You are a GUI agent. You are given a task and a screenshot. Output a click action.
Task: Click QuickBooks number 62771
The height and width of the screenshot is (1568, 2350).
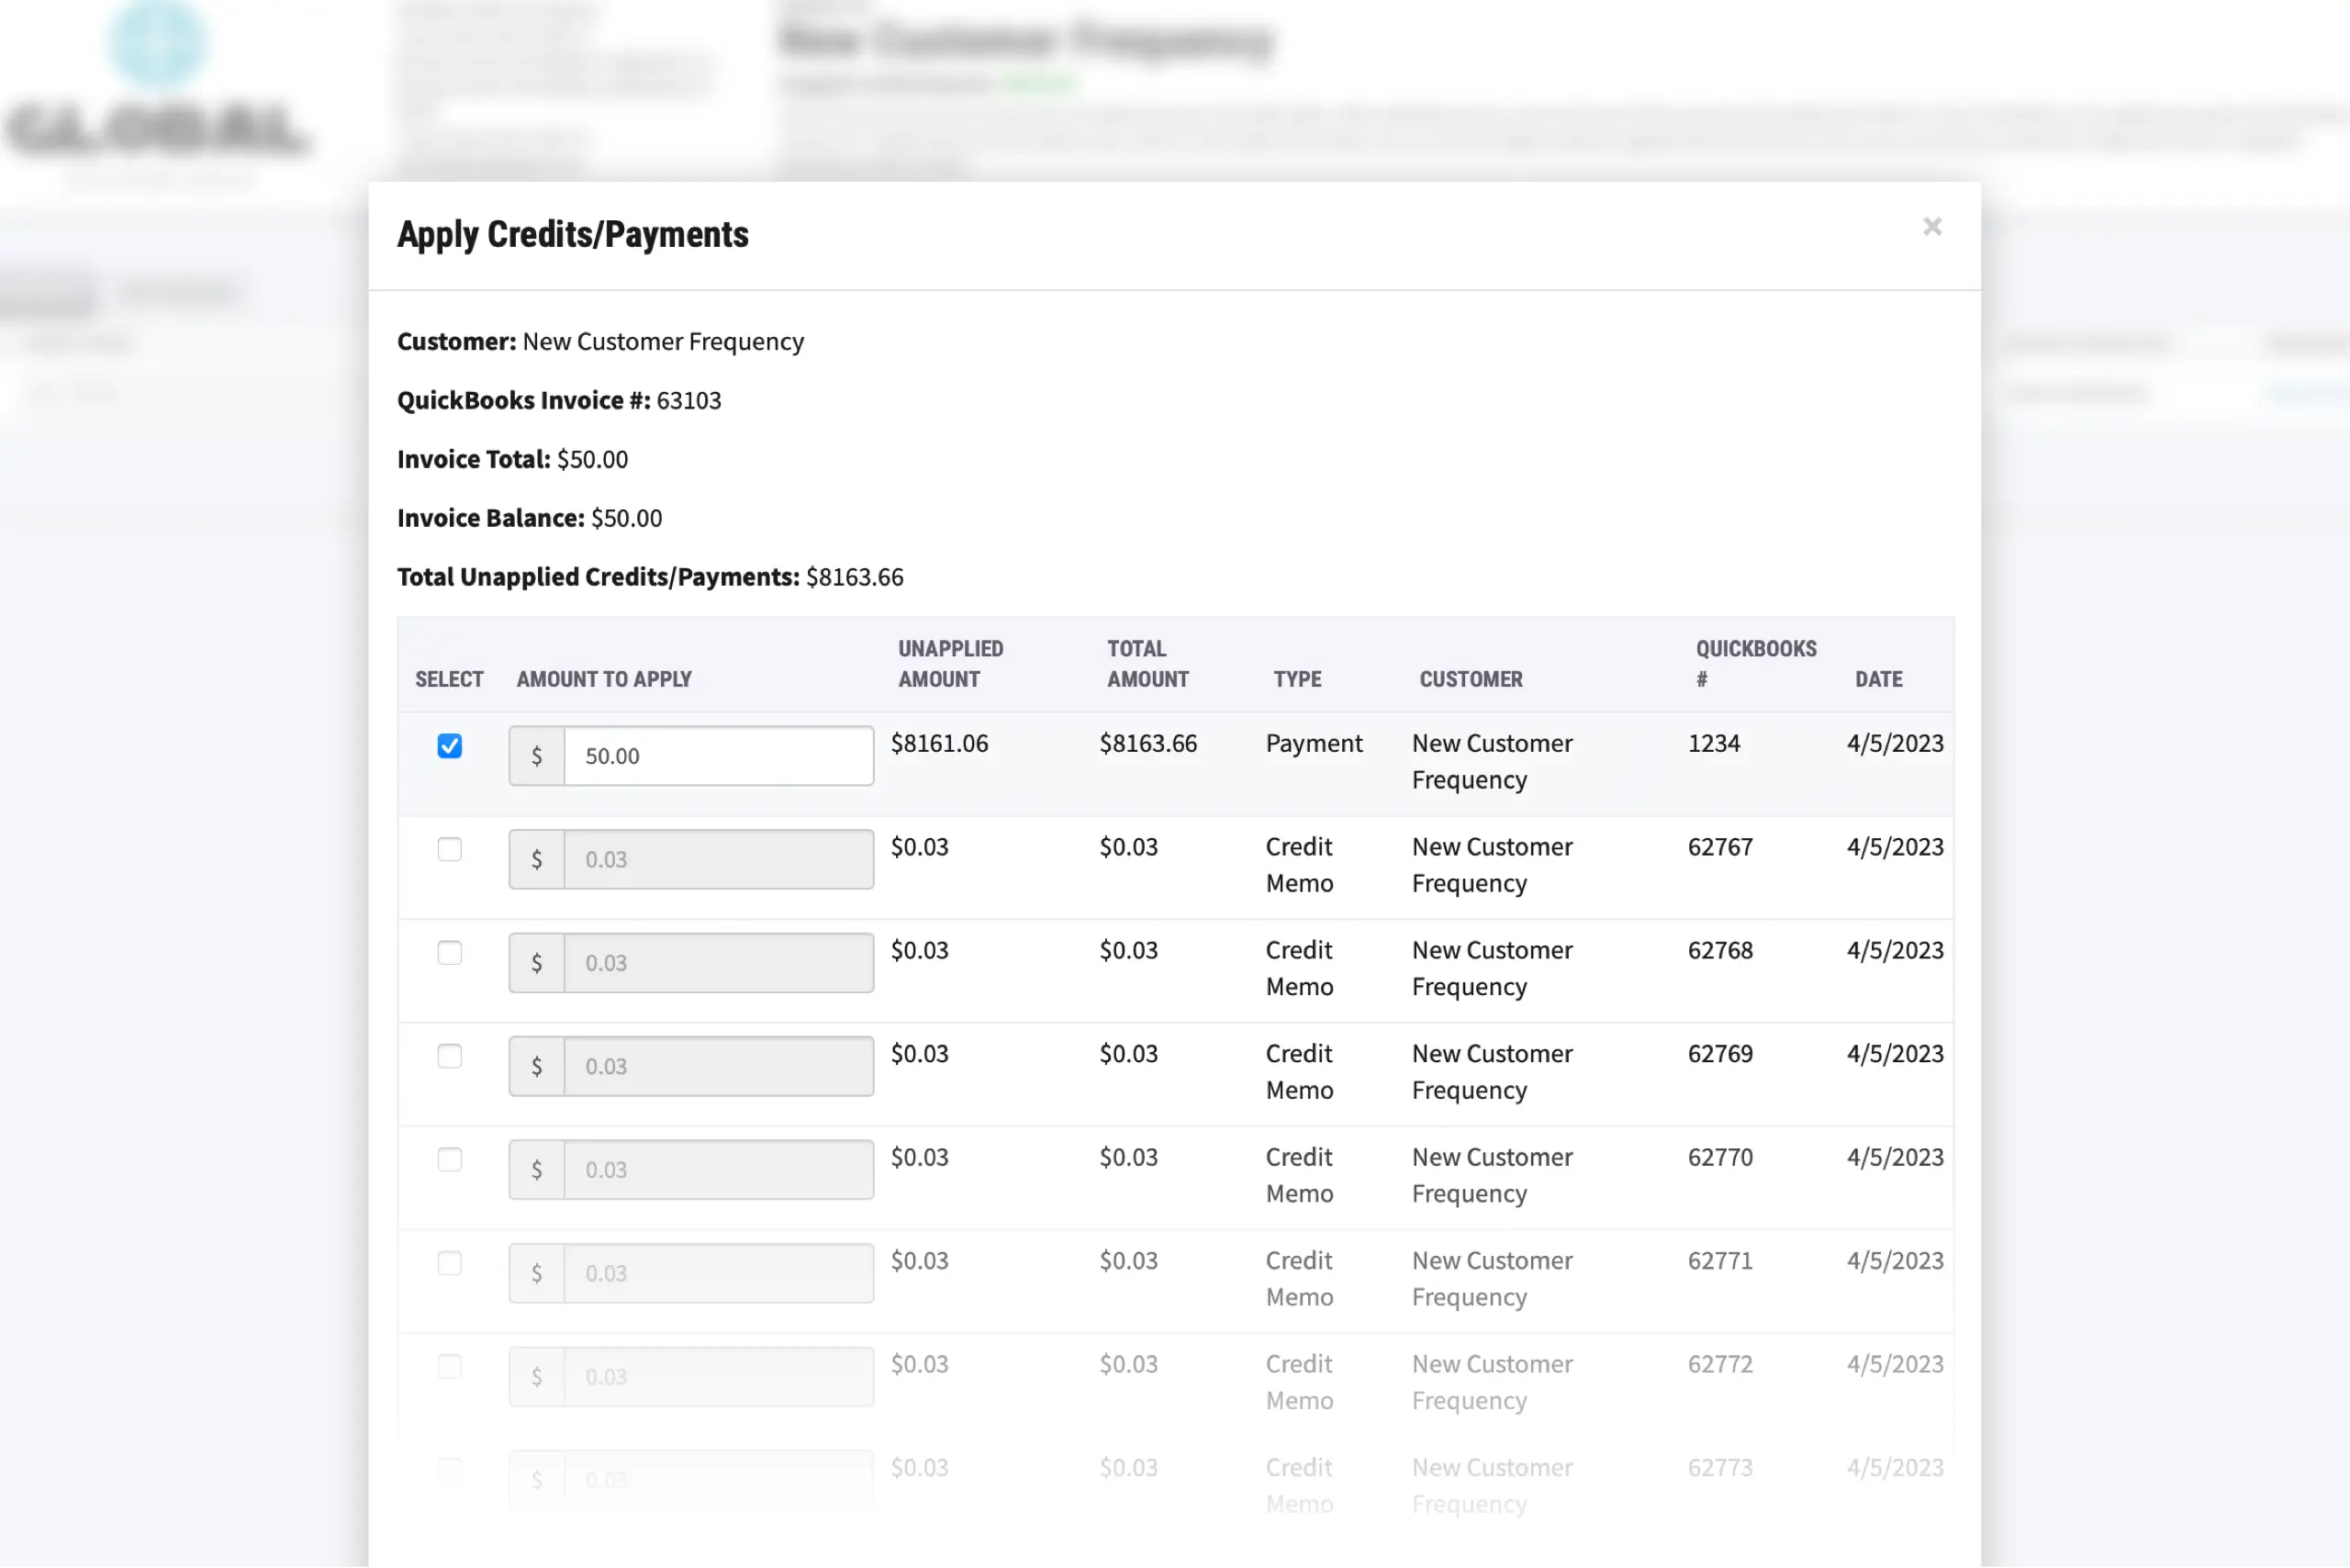click(1719, 1261)
